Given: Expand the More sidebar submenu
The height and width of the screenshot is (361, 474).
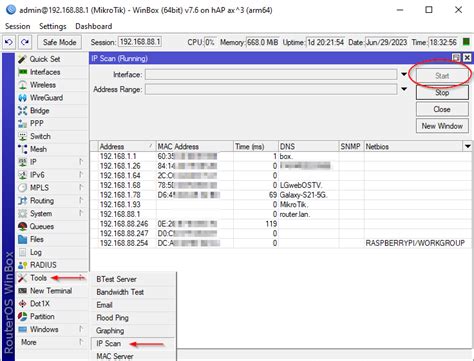Looking at the screenshot, I should (51, 342).
